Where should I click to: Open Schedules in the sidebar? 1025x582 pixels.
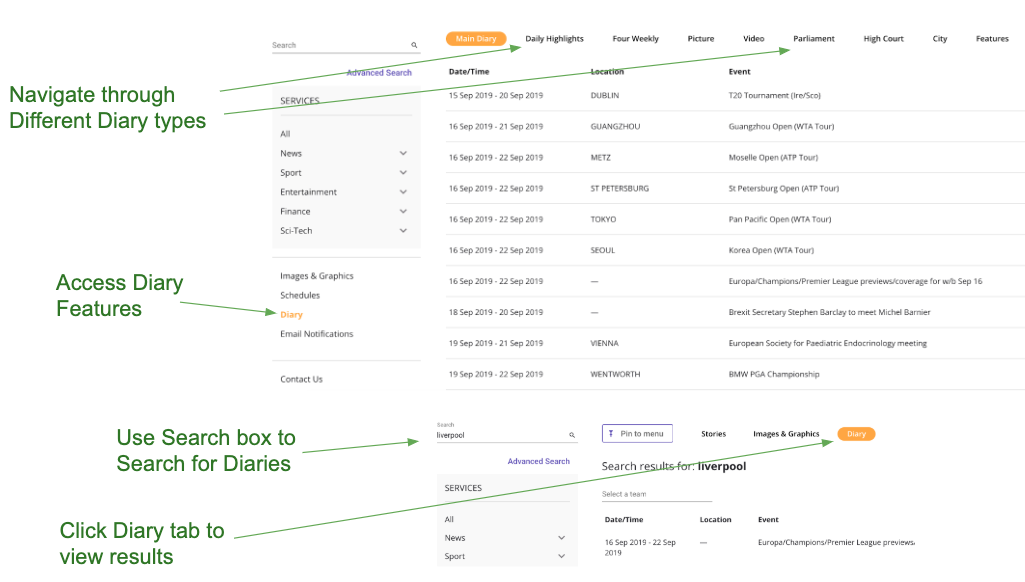(300, 296)
